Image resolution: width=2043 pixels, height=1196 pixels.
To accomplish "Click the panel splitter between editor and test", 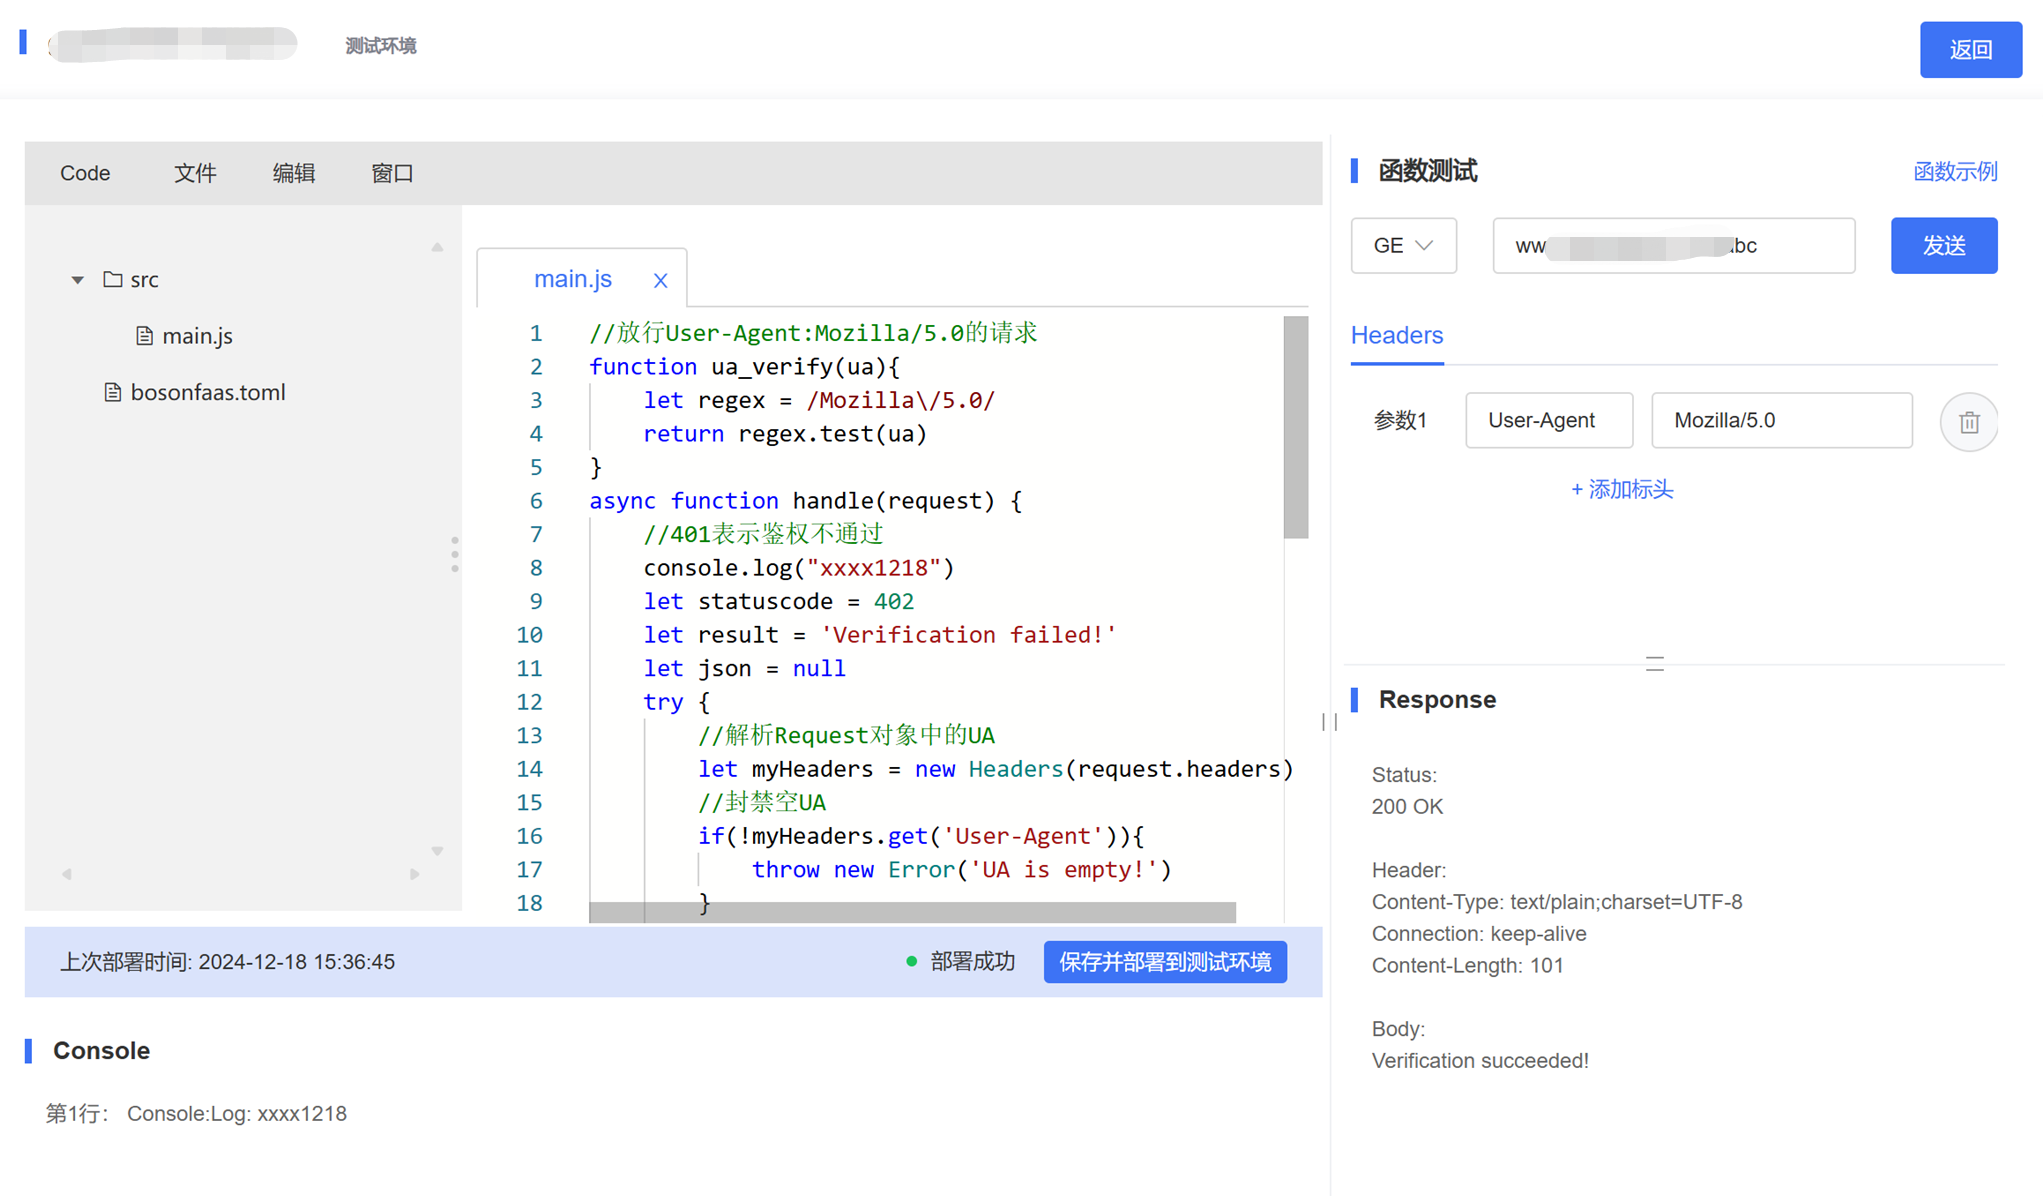I will coord(1330,722).
